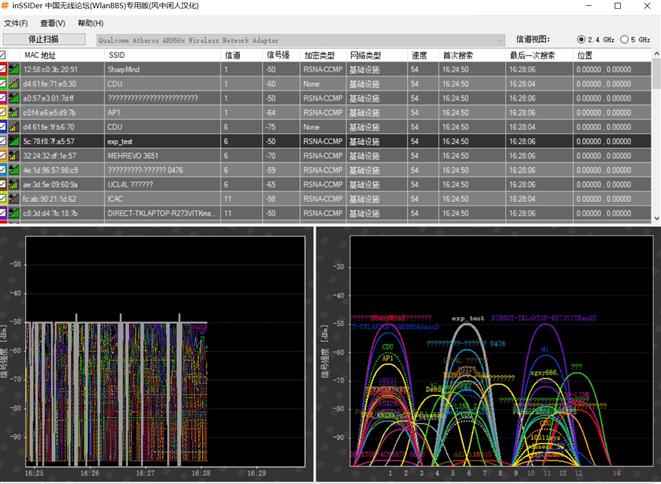Select the DIRECT-TKLAPTOP-R273VITKms SSID cell
Screen dimensions: 661x484
click(x=162, y=213)
